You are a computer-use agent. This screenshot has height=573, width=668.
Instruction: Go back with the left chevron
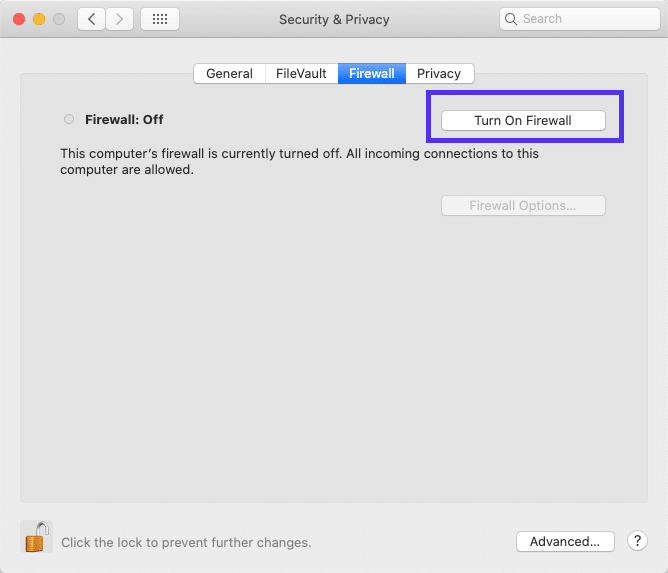(91, 19)
